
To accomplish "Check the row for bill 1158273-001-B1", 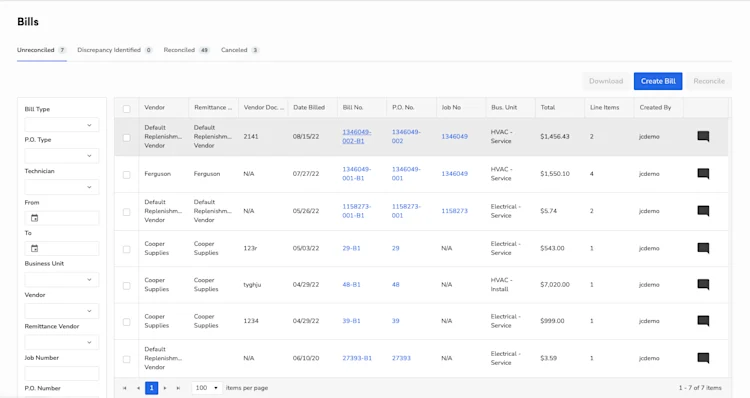I will 127,212.
